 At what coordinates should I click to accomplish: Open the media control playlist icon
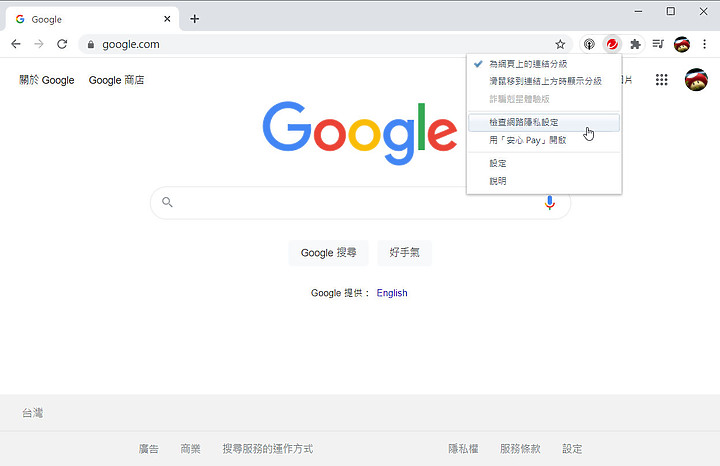pyautogui.click(x=658, y=44)
